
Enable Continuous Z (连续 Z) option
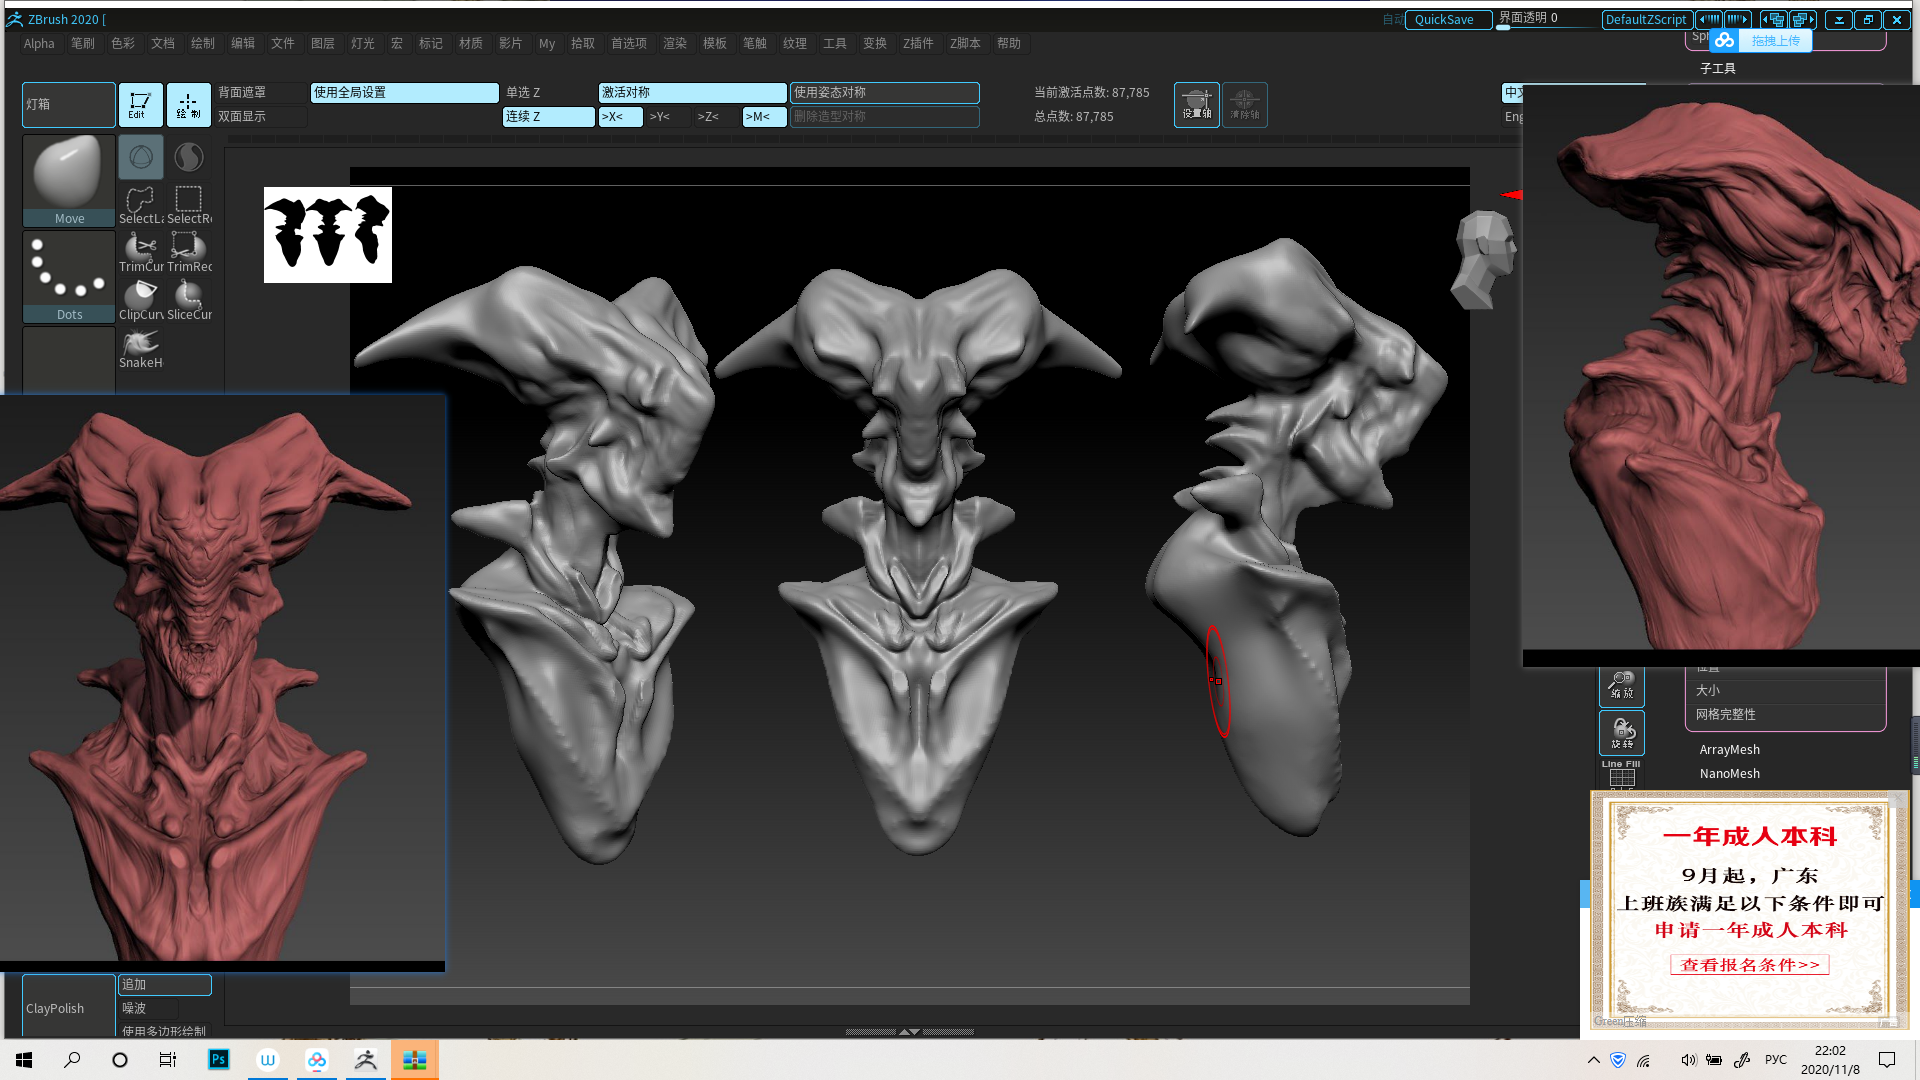pos(548,116)
